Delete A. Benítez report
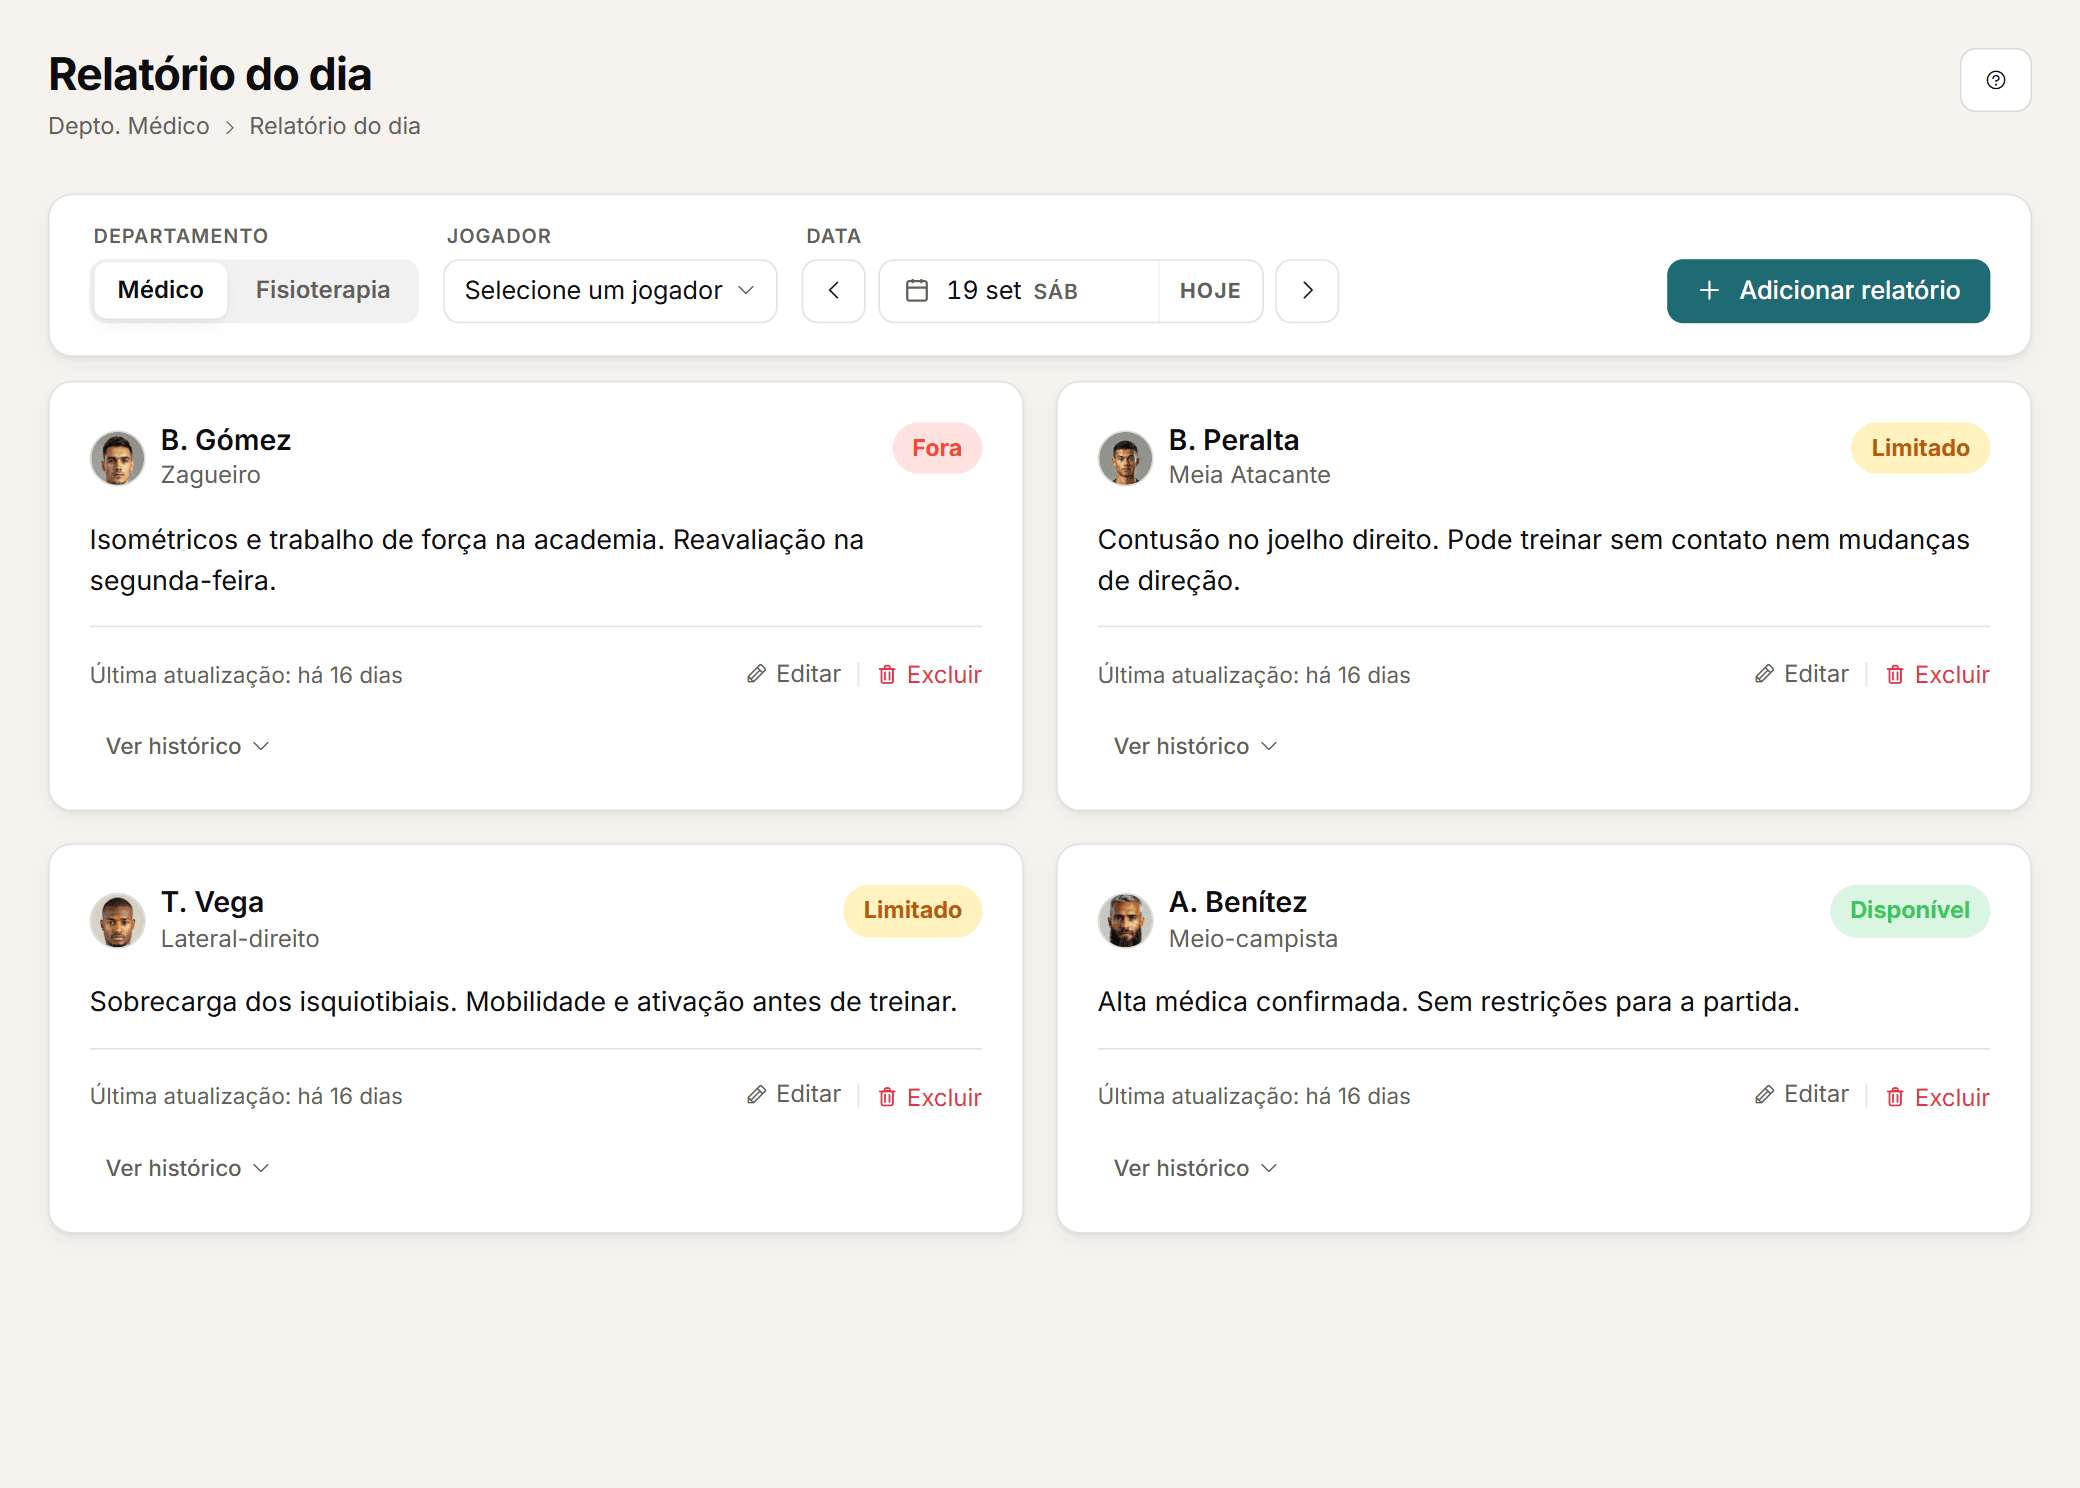2080x1488 pixels. [x=1938, y=1097]
